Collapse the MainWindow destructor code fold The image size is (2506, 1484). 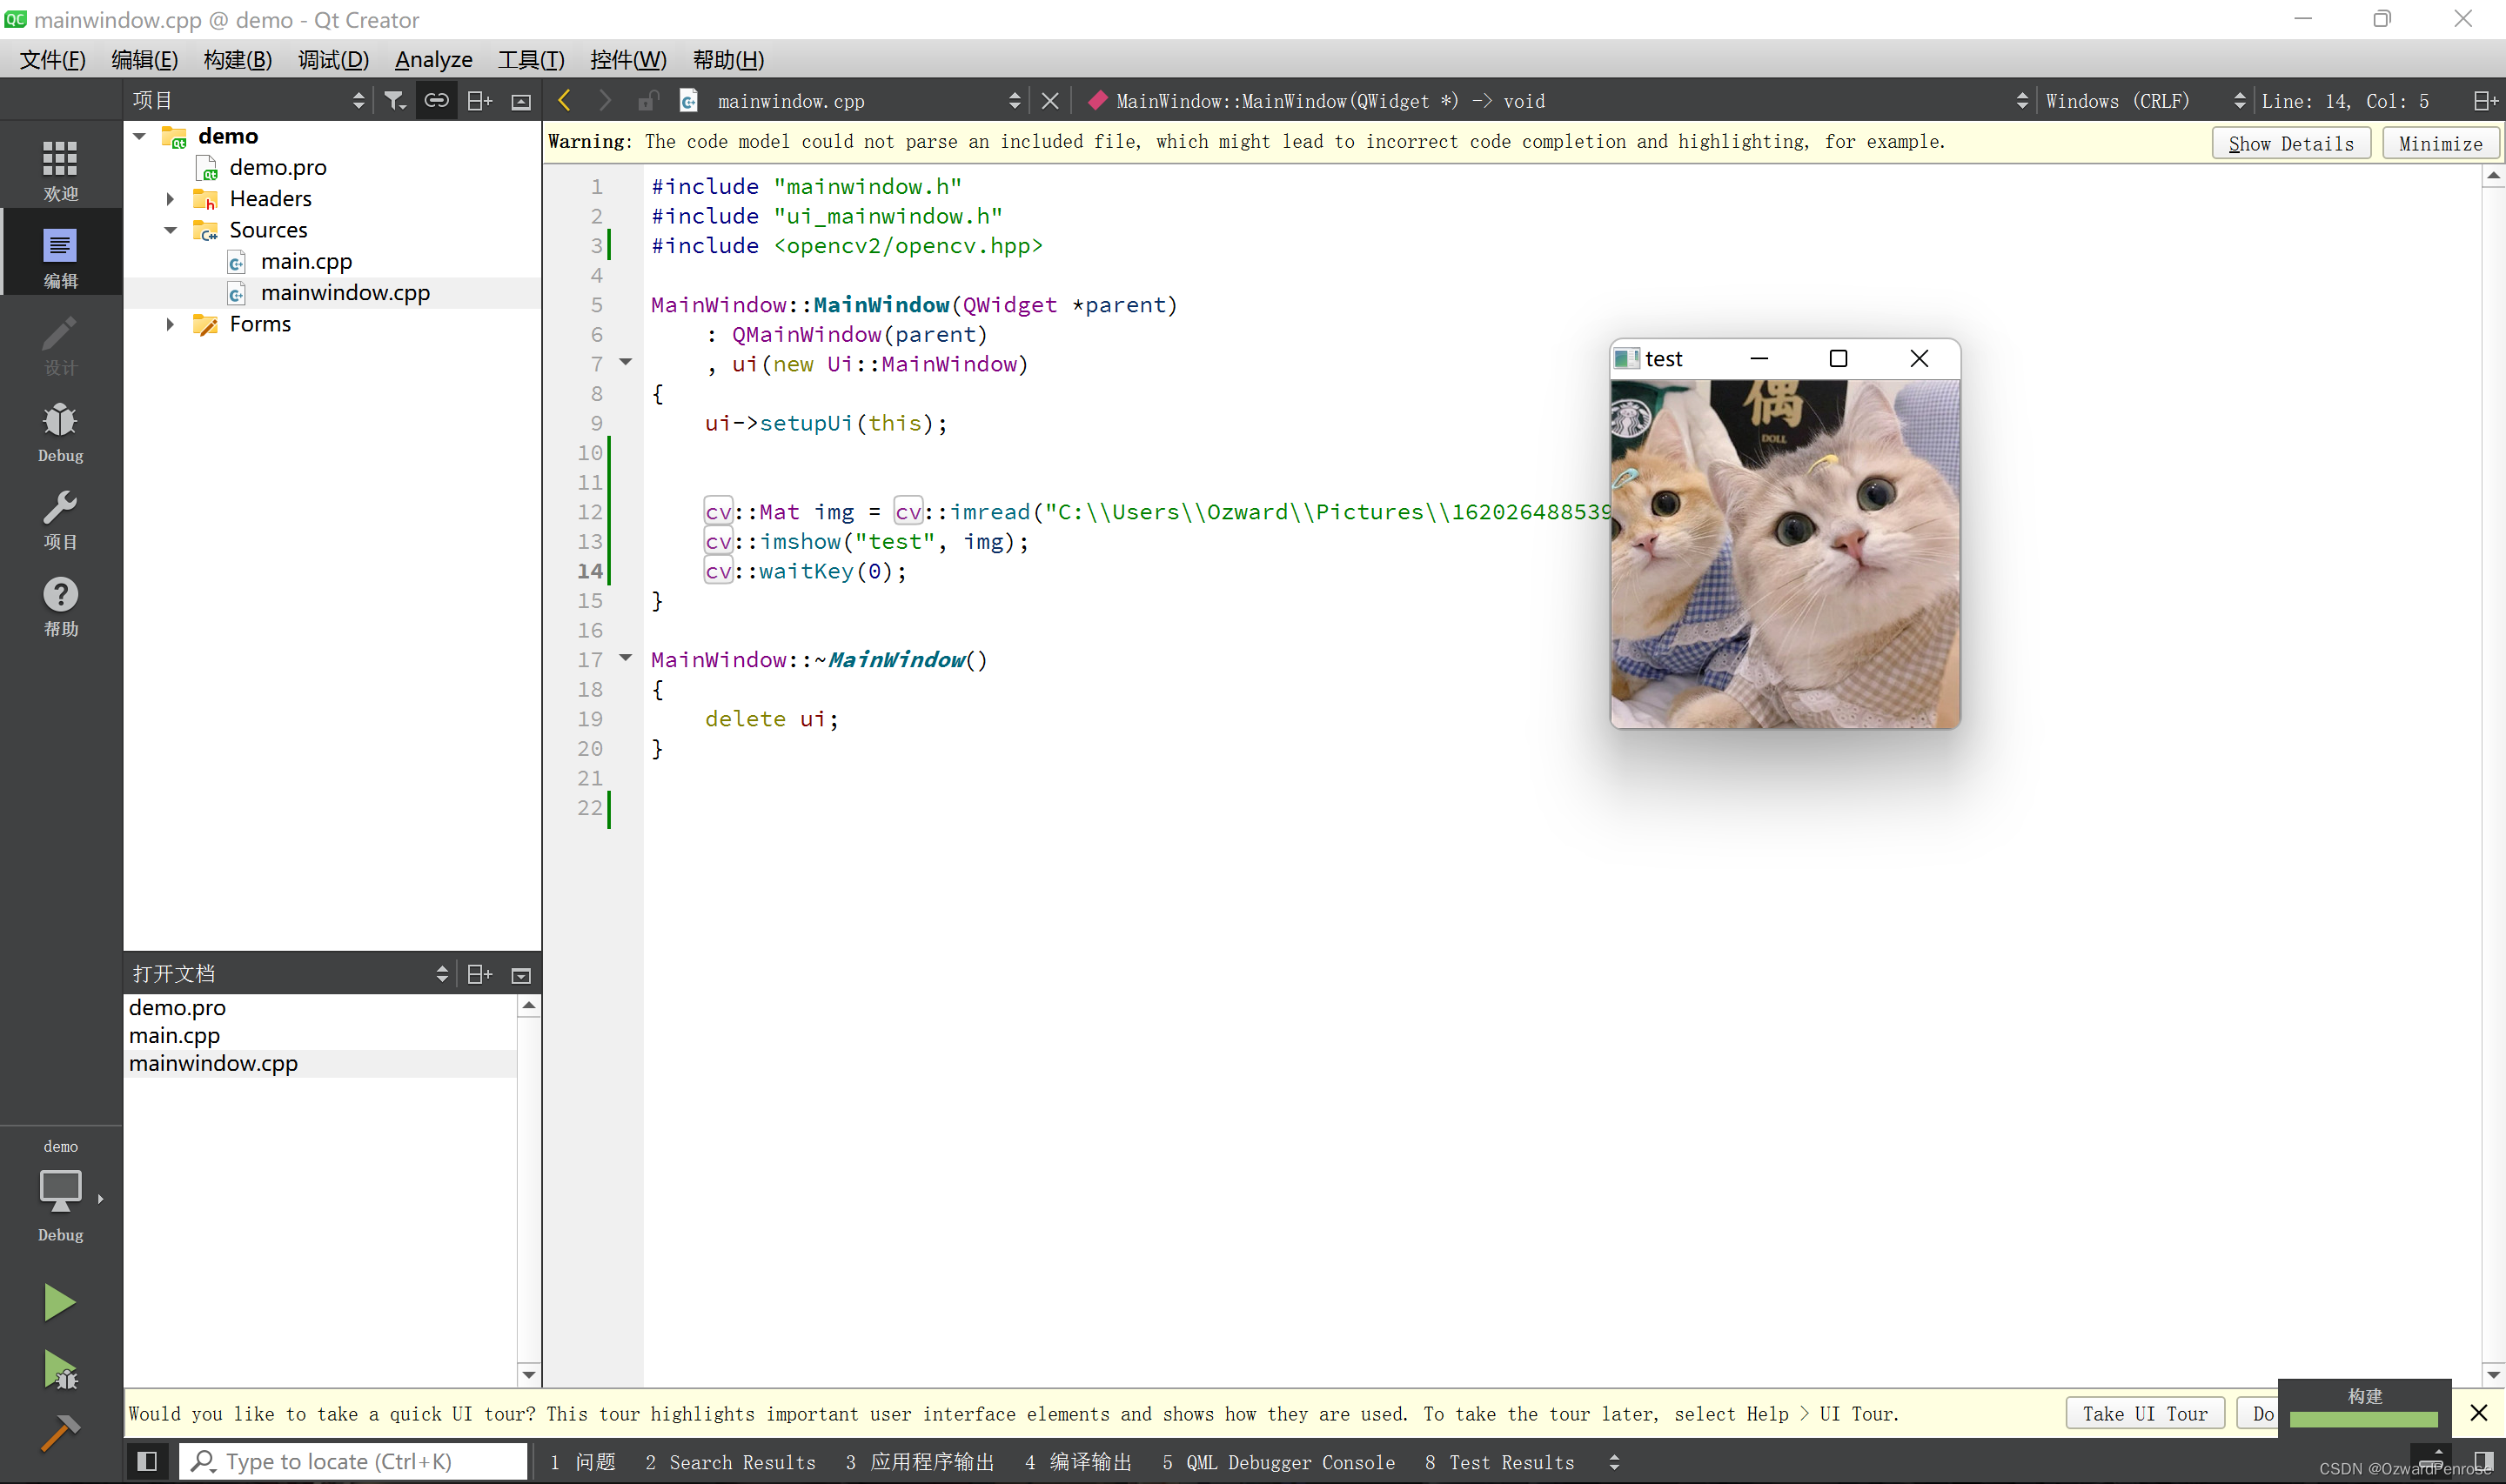coord(626,658)
